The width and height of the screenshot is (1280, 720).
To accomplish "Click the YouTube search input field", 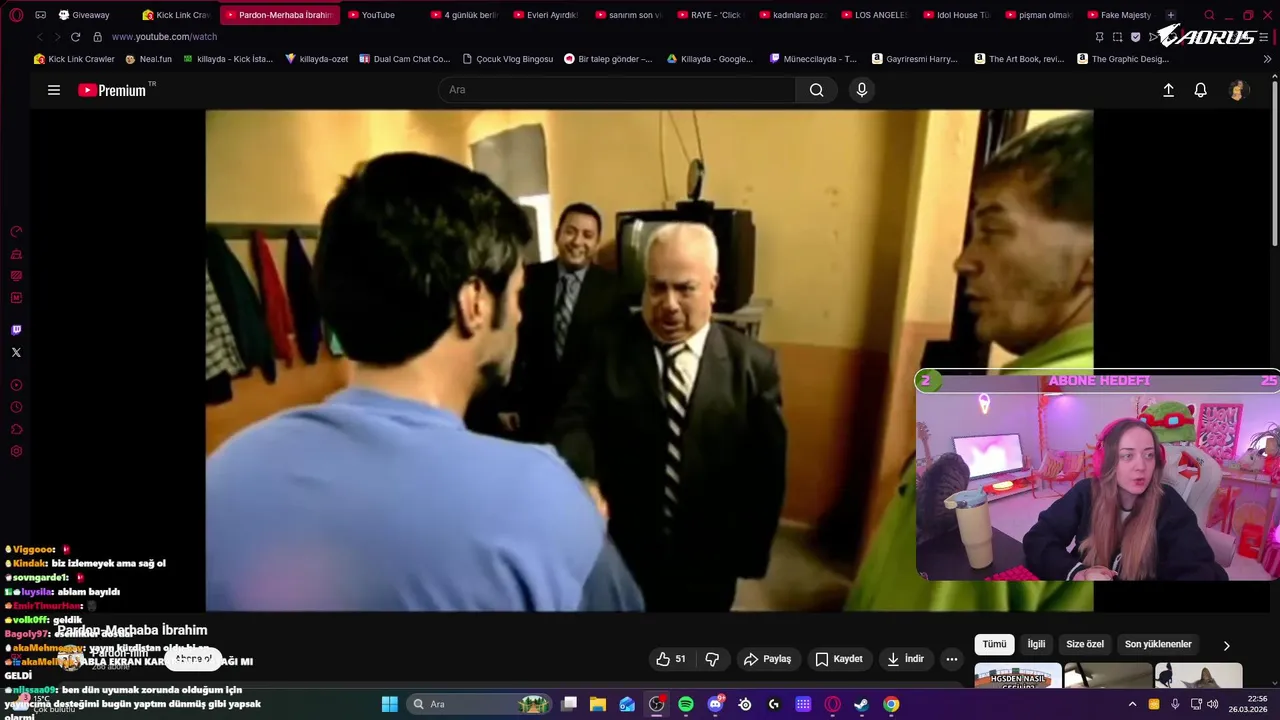I will 616,90.
